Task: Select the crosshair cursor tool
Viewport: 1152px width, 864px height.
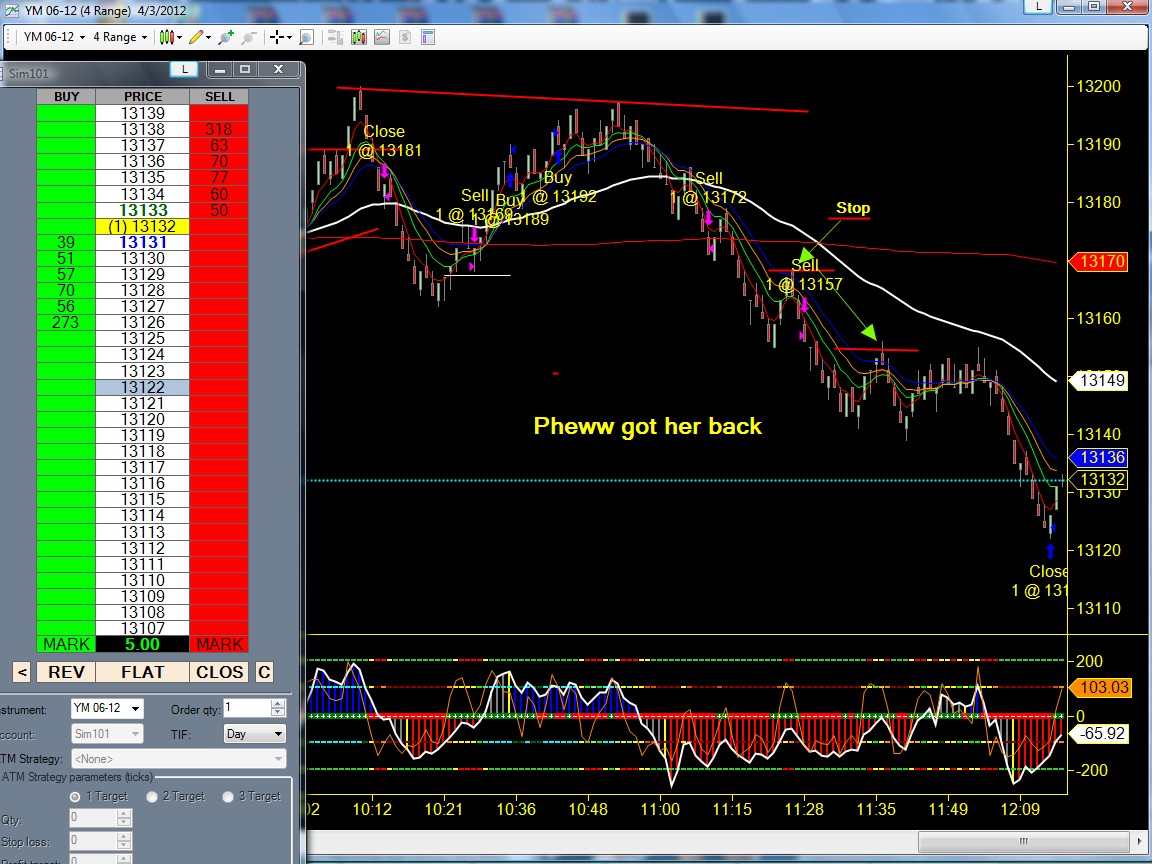Action: (x=276, y=37)
